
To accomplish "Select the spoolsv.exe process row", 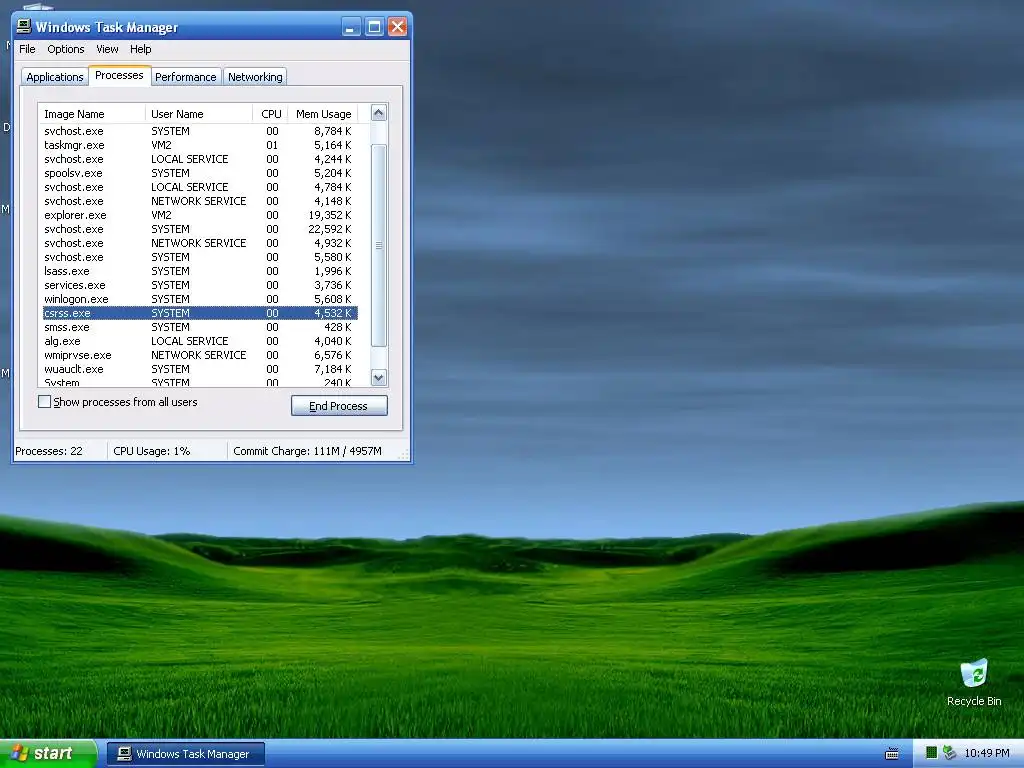I will click(199, 173).
